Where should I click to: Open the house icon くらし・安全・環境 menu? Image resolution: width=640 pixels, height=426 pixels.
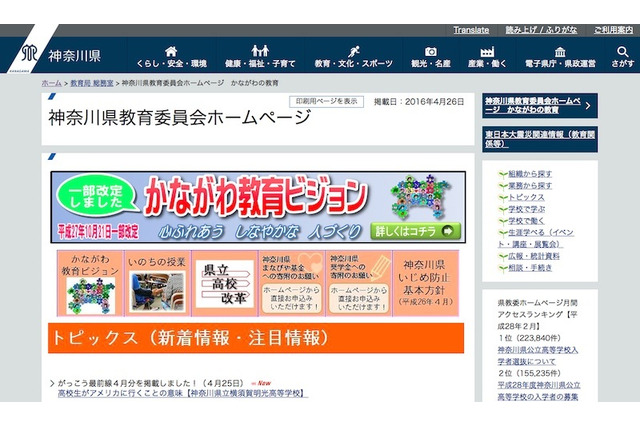(x=171, y=57)
